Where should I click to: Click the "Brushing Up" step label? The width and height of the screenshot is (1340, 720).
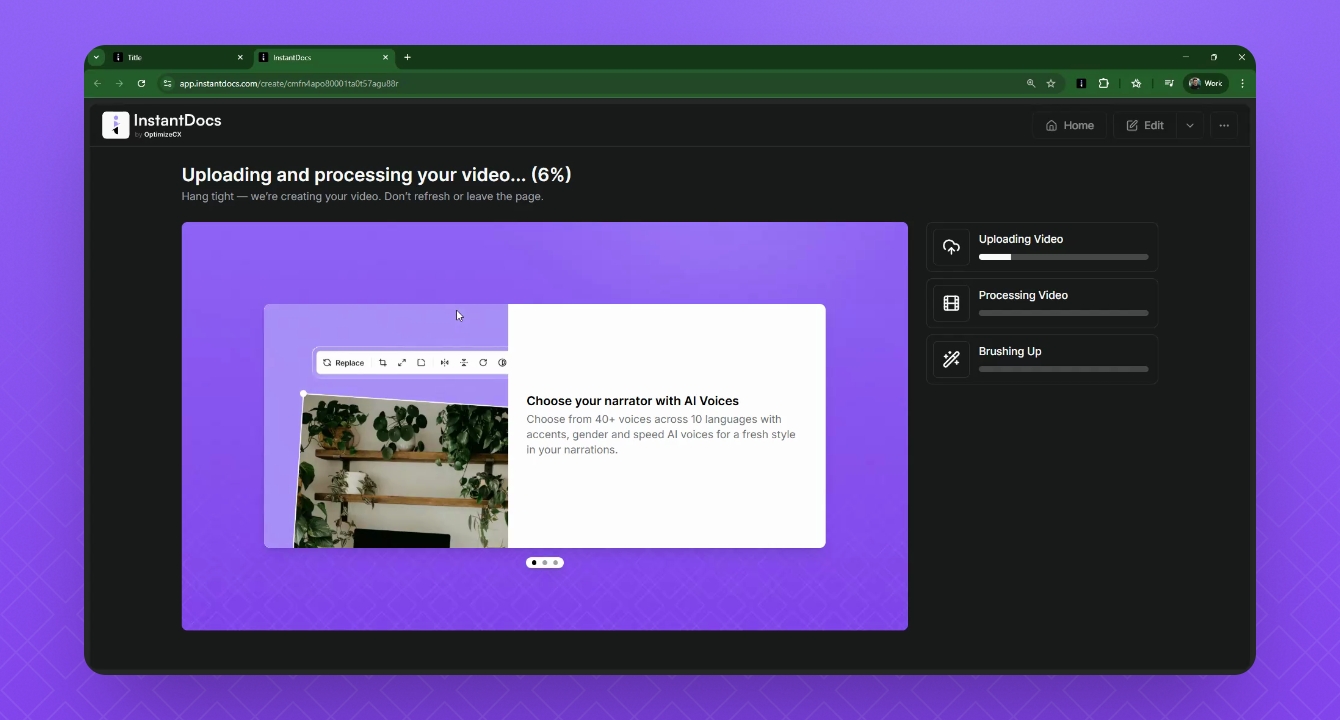pos(1010,351)
